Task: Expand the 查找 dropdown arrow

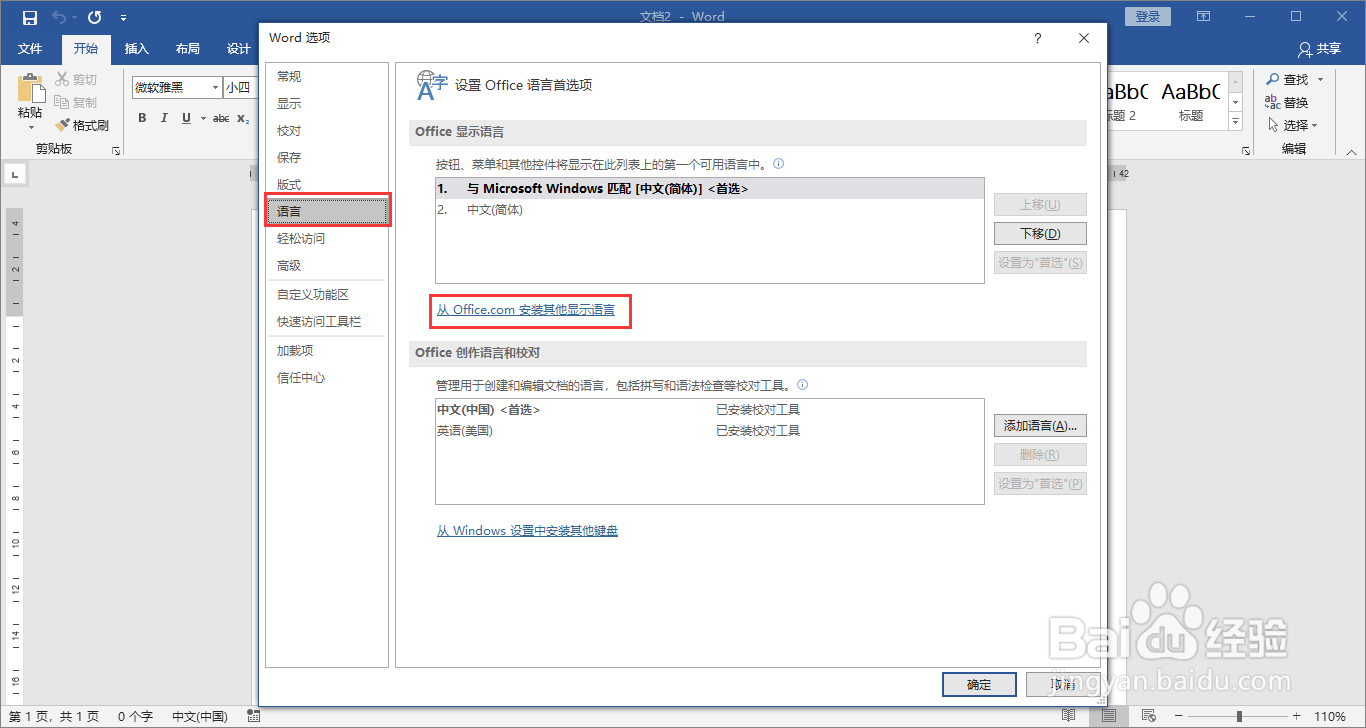Action: (x=1320, y=79)
